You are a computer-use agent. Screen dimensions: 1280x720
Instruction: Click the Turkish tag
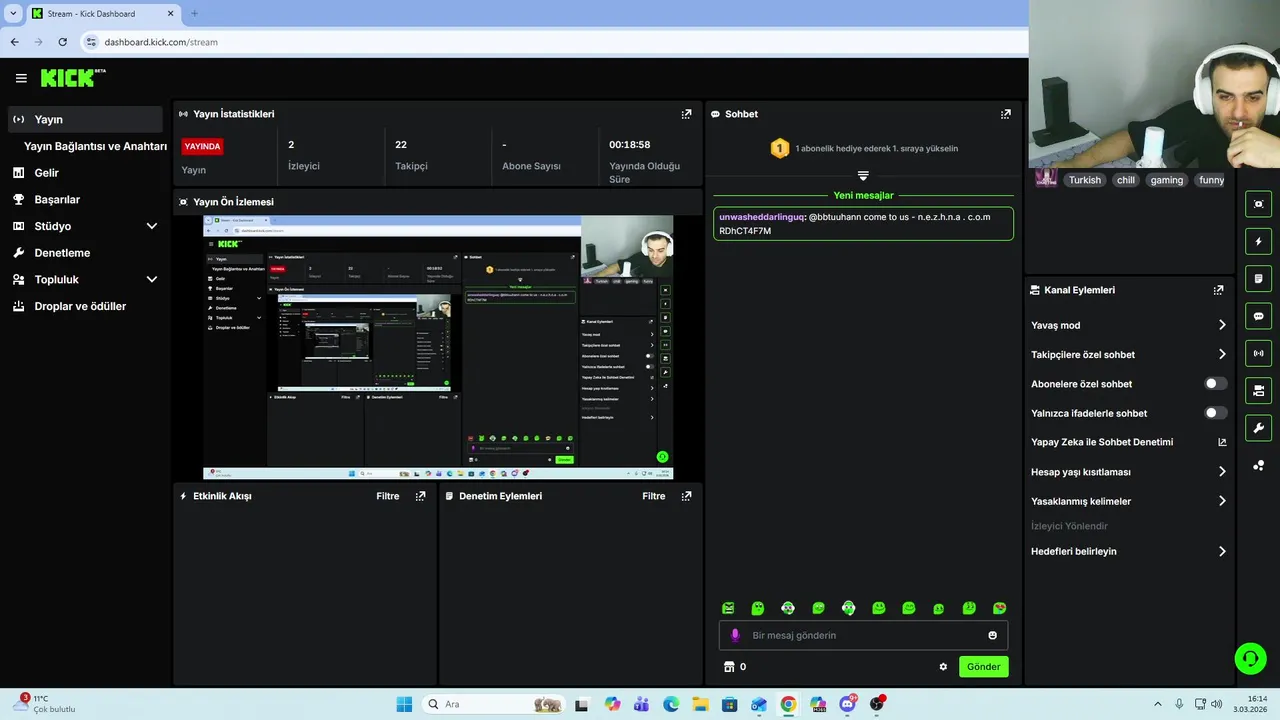coord(1084,180)
